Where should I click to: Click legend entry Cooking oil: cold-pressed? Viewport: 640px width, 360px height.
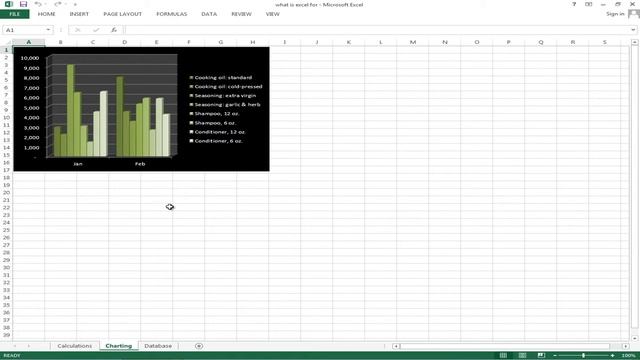[x=226, y=87]
